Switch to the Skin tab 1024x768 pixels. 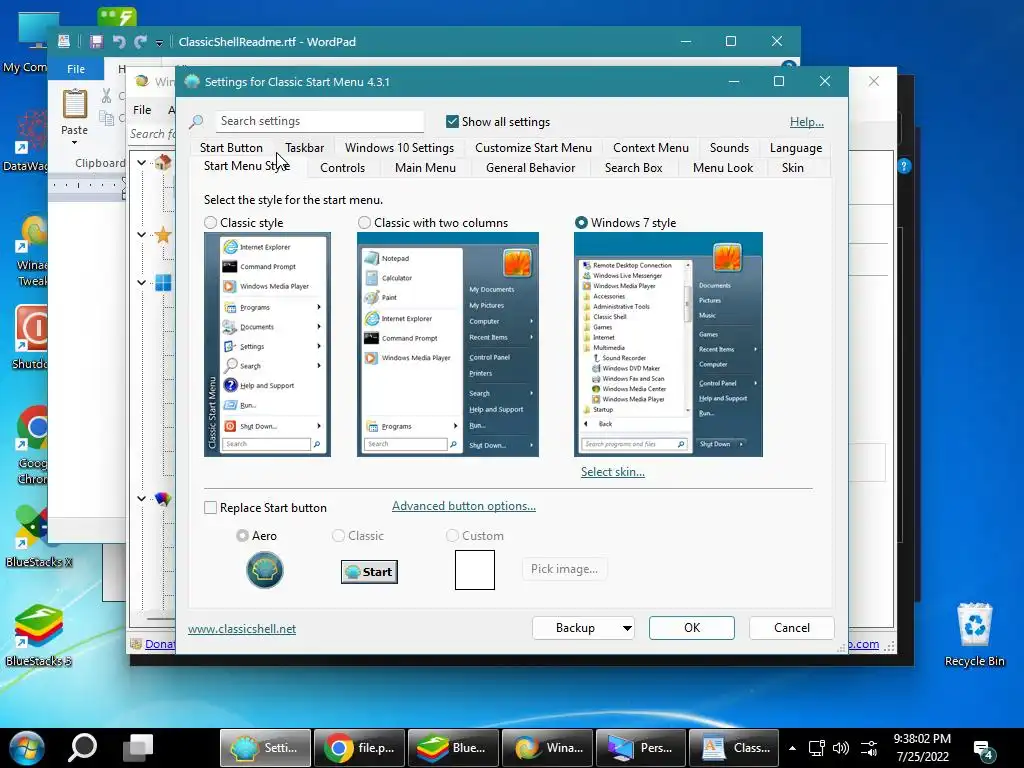click(x=793, y=168)
